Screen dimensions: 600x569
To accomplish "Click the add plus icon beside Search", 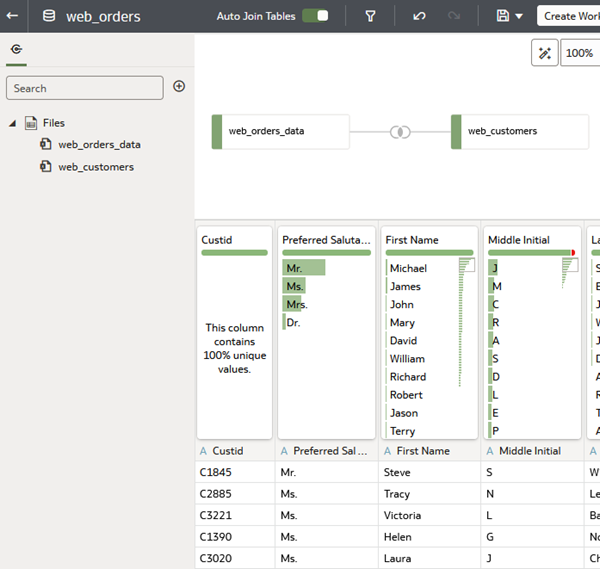I will click(x=179, y=86).
